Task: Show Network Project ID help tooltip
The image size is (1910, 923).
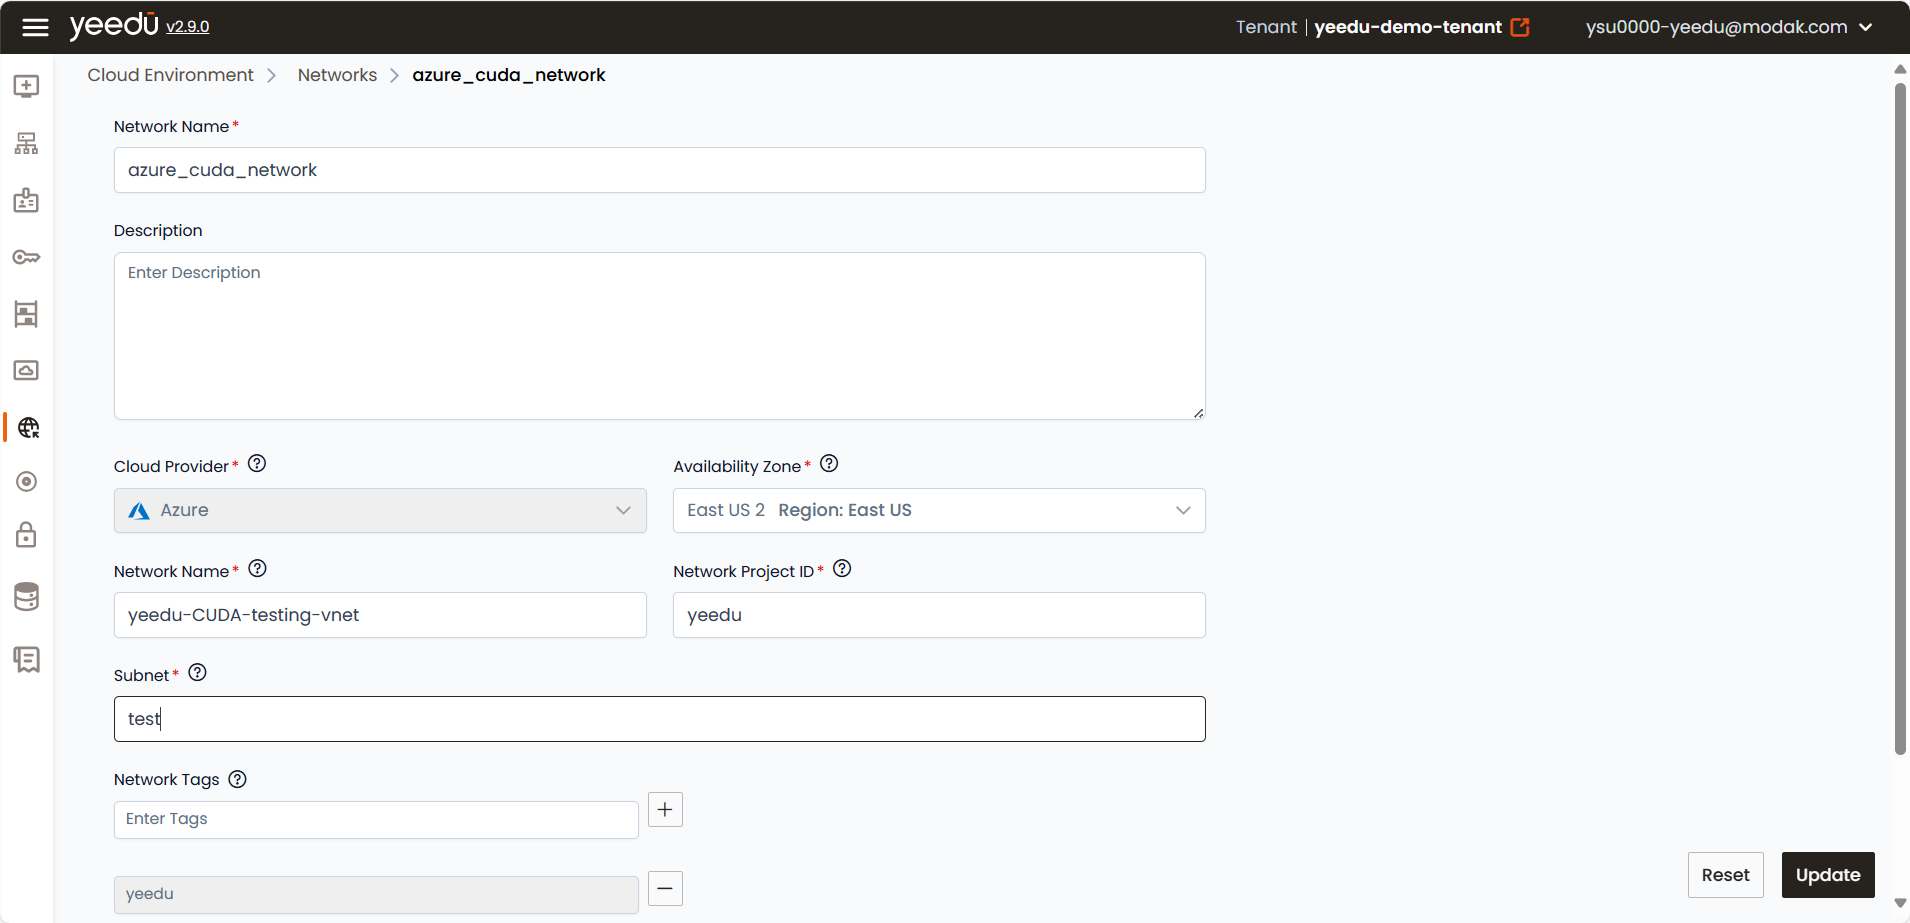Action: (842, 569)
